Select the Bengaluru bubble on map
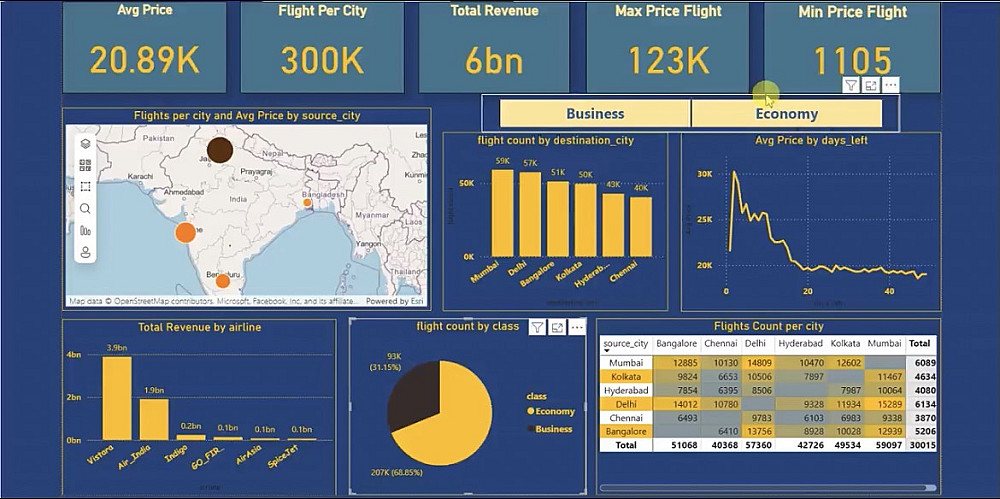Viewport: 1000px width, 499px height. tap(223, 281)
